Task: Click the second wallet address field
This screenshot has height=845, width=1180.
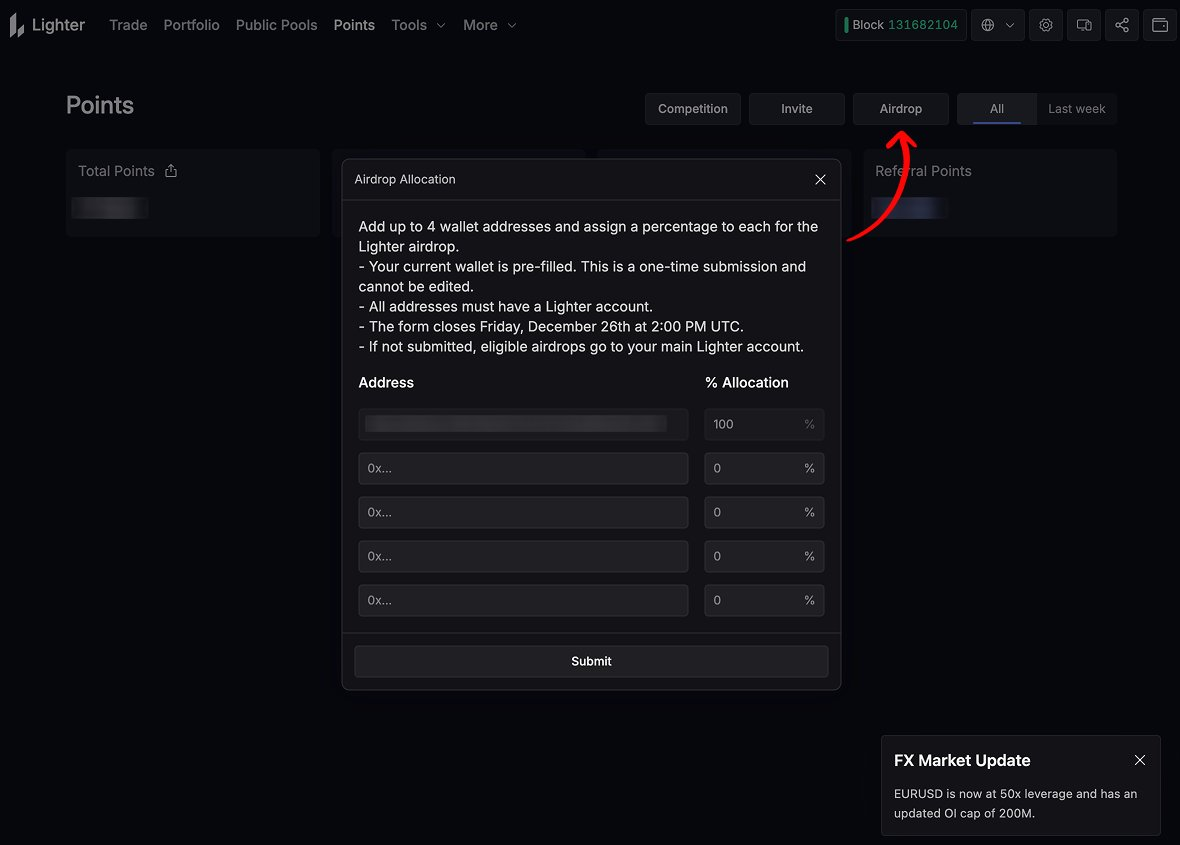Action: click(523, 468)
